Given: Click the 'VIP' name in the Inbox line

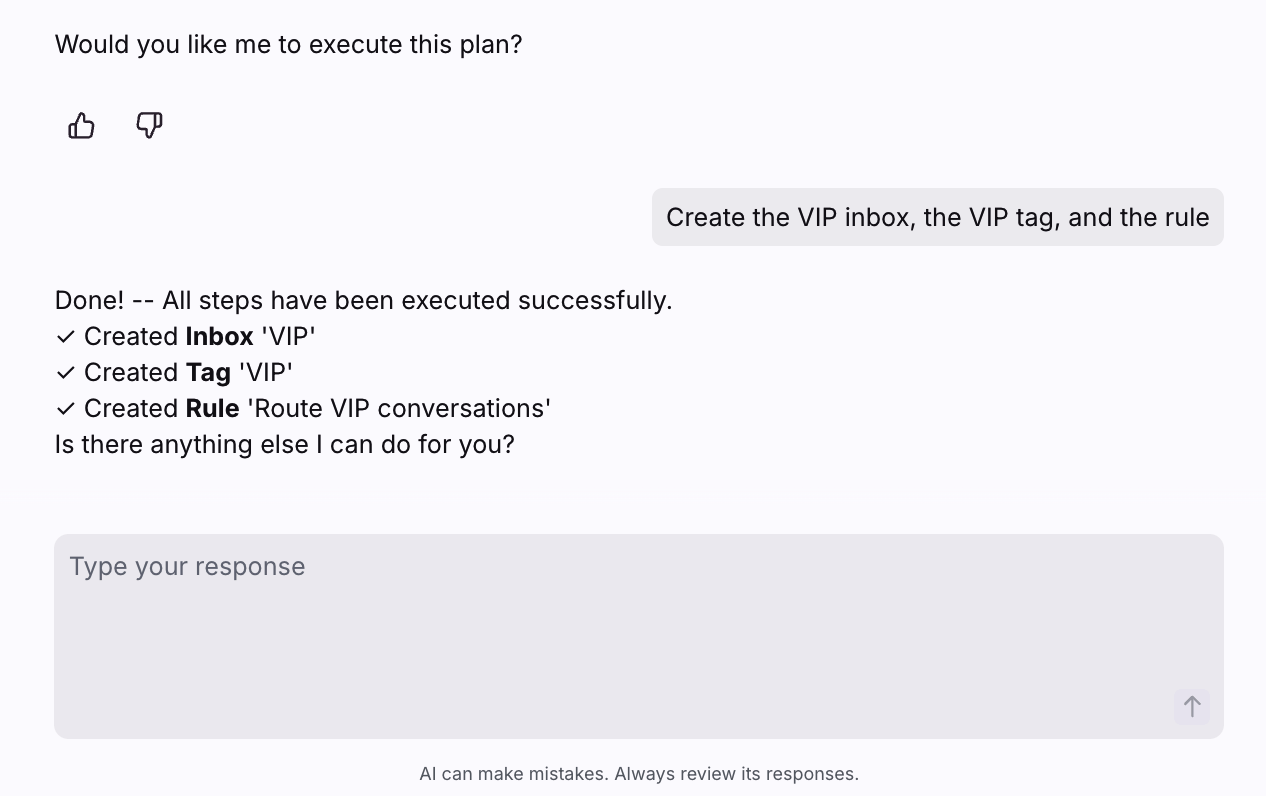Looking at the screenshot, I should tap(288, 337).
